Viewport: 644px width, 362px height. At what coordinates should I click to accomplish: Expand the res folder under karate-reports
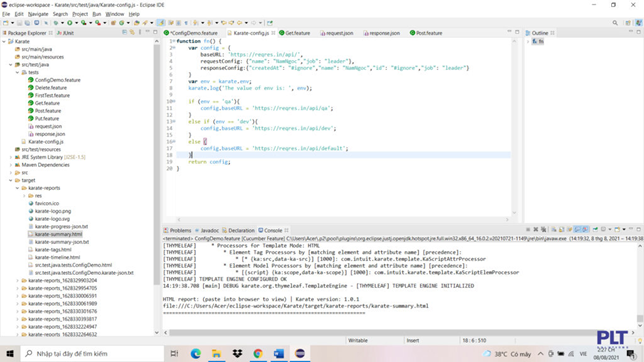point(24,196)
